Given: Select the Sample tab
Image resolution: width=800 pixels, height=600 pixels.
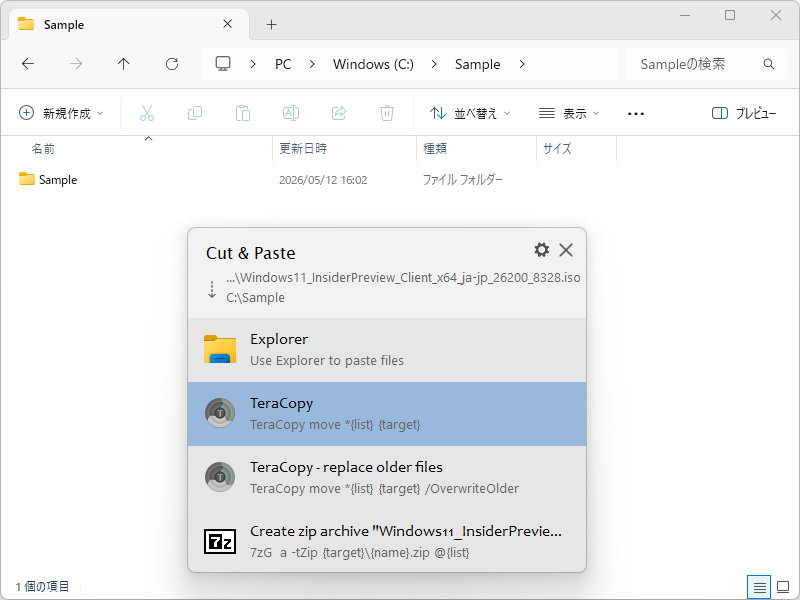Looking at the screenshot, I should (129, 24).
